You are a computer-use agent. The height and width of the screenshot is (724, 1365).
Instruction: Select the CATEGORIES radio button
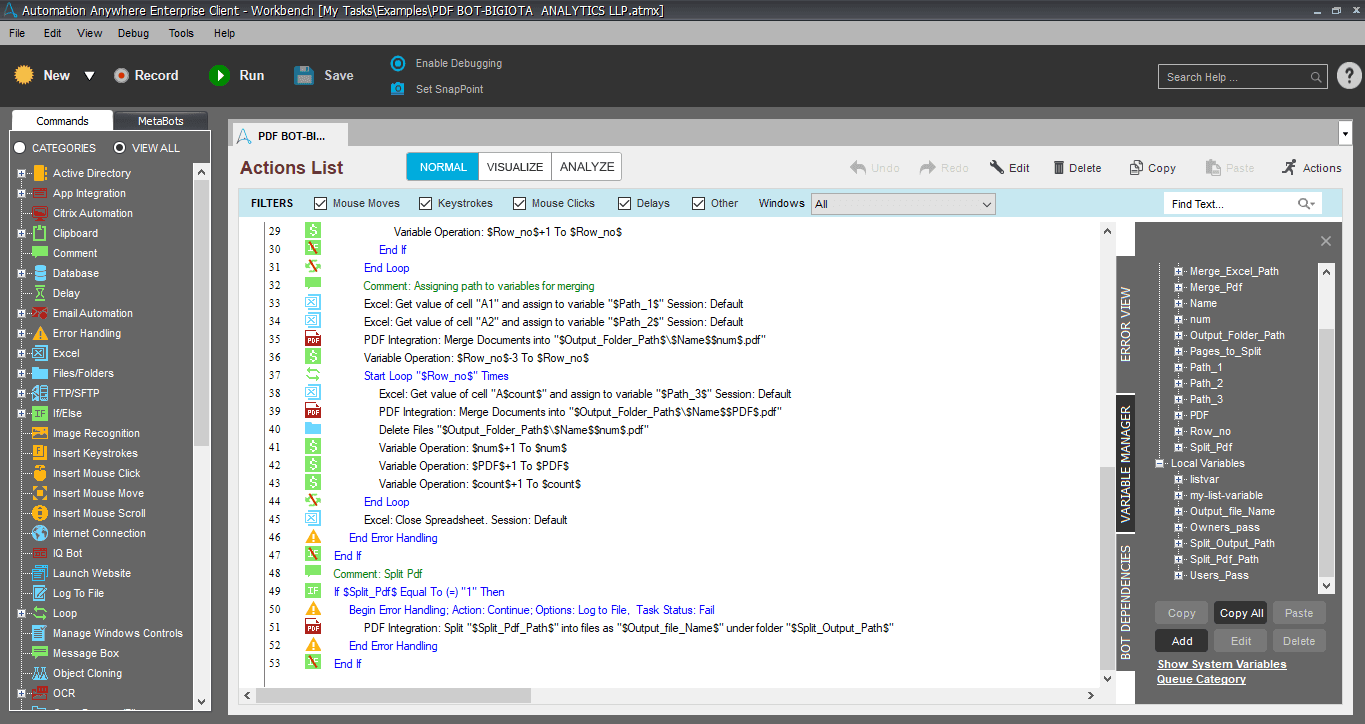20,148
